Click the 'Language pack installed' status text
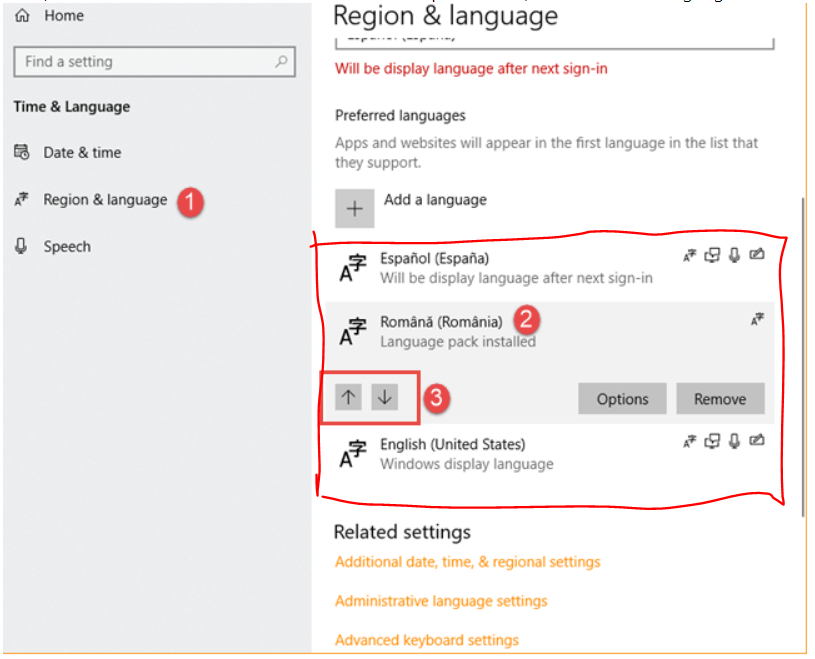 tap(458, 342)
